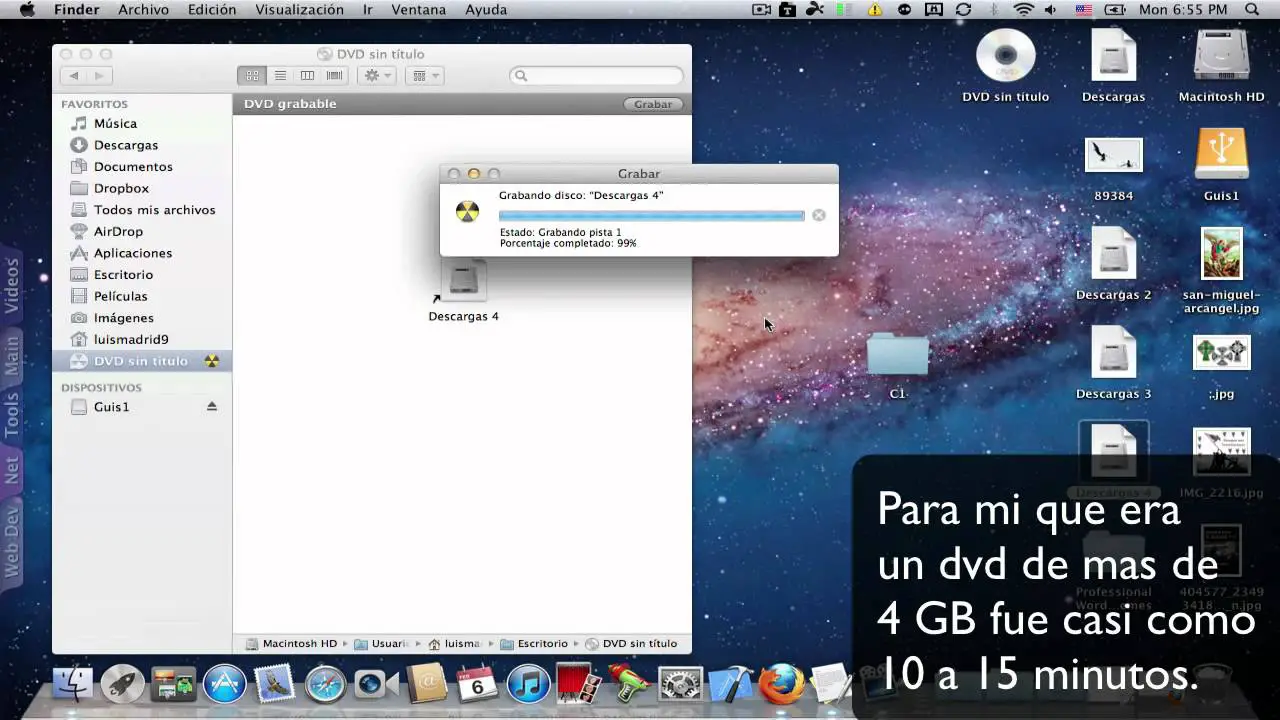Go forward in Finder window
The height and width of the screenshot is (720, 1280).
pyautogui.click(x=100, y=76)
